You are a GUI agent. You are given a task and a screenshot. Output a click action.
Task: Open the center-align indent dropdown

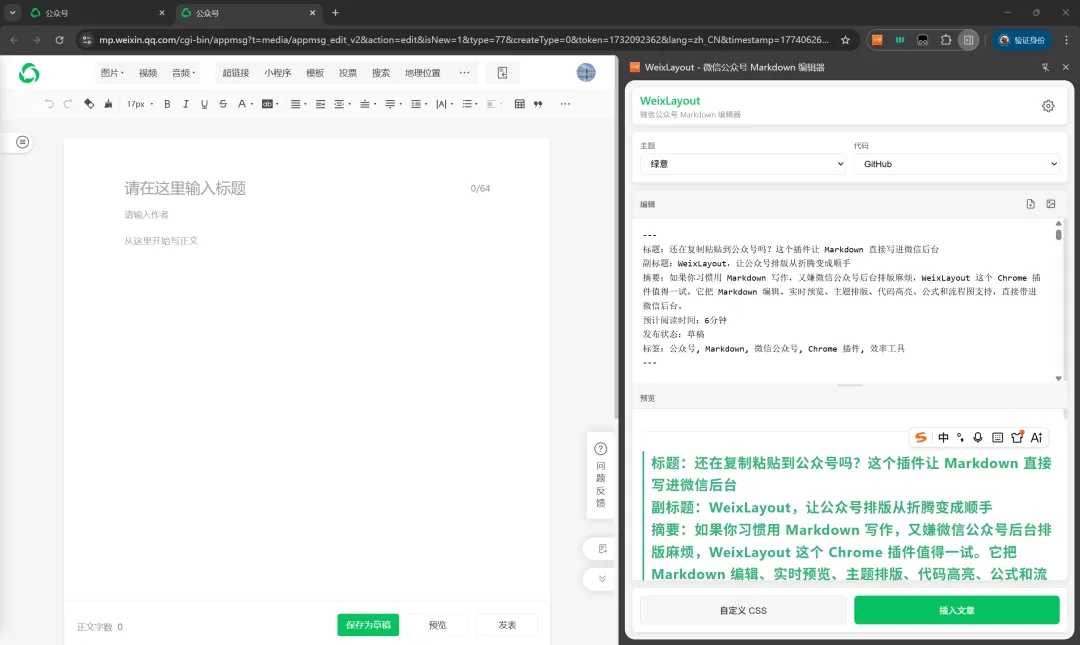[x=342, y=104]
